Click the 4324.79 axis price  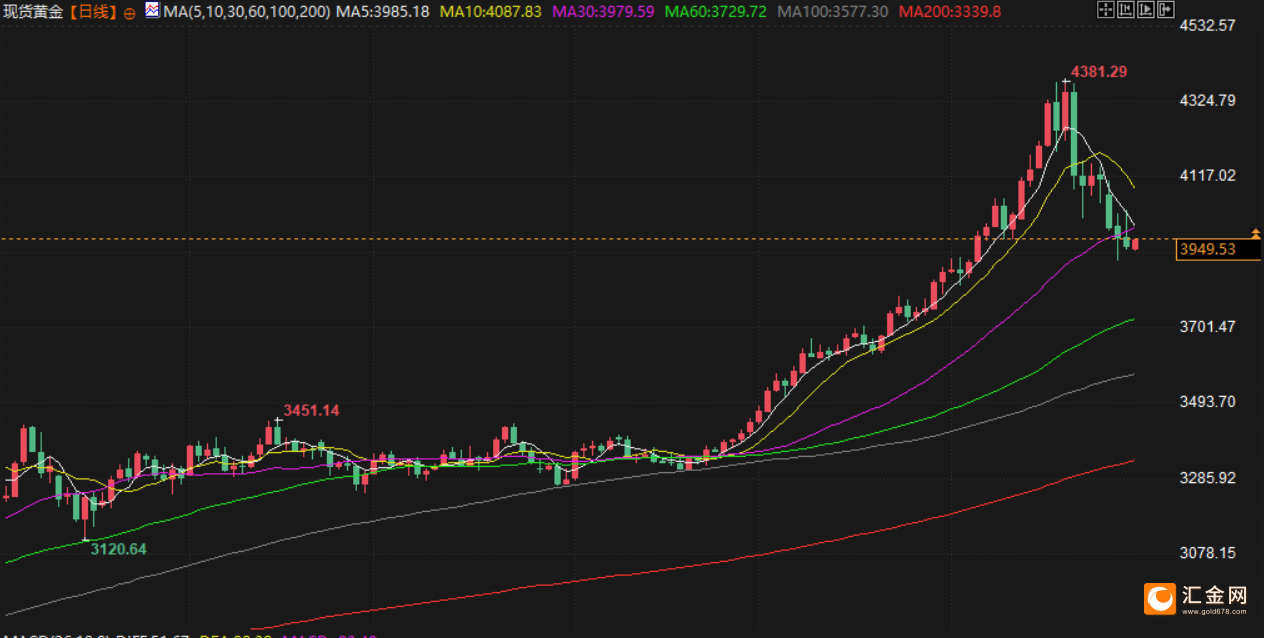tap(1208, 101)
